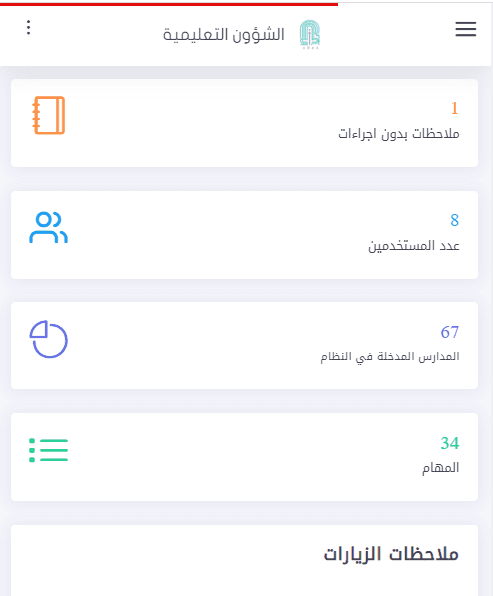This screenshot has width=493, height=596.
Task: Click the orange notebook icon
Action: tap(49, 115)
